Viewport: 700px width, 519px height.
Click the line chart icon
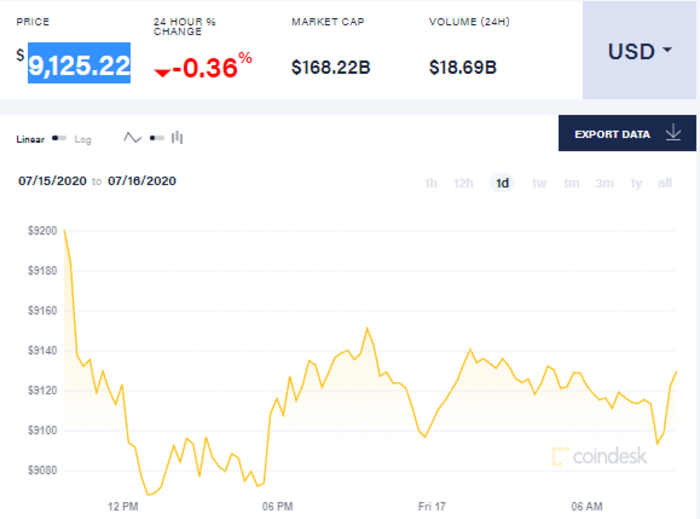[133, 138]
